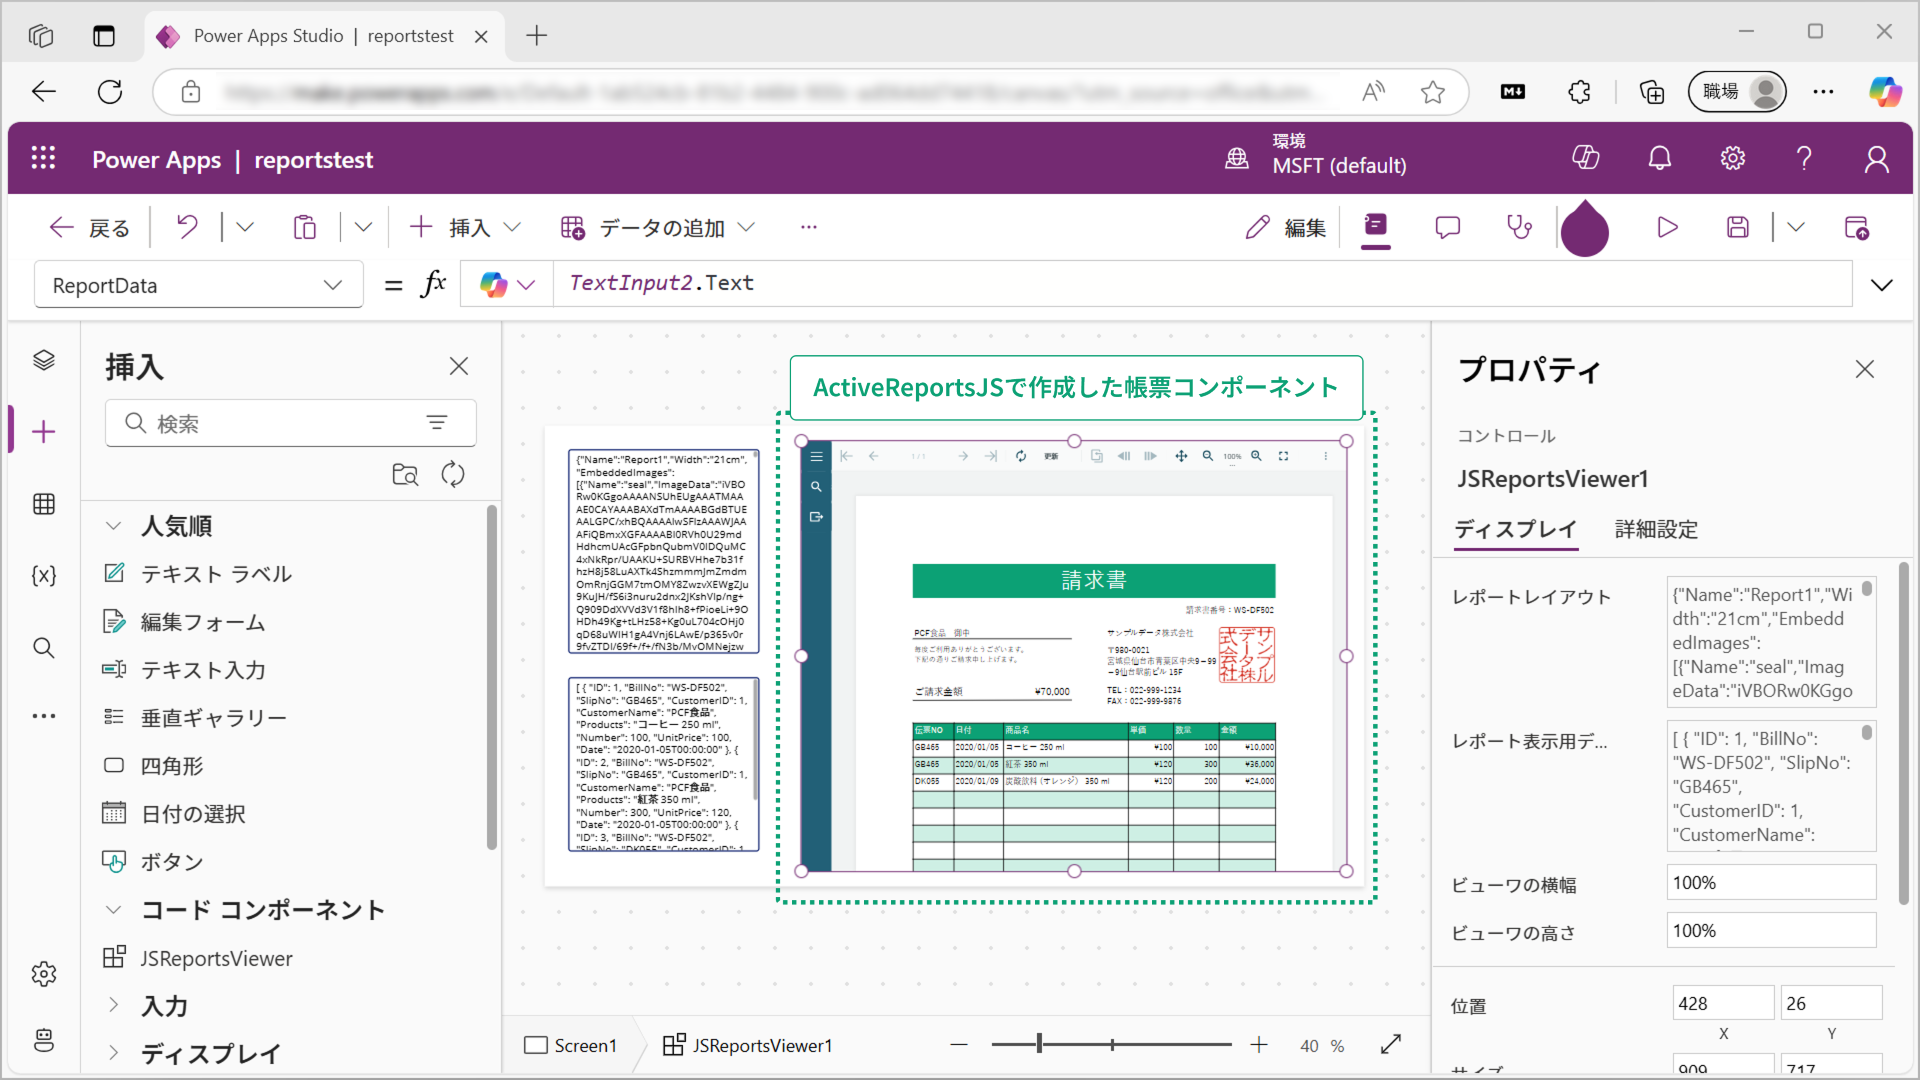
Task: Click the 戻る back button
Action: coord(89,228)
